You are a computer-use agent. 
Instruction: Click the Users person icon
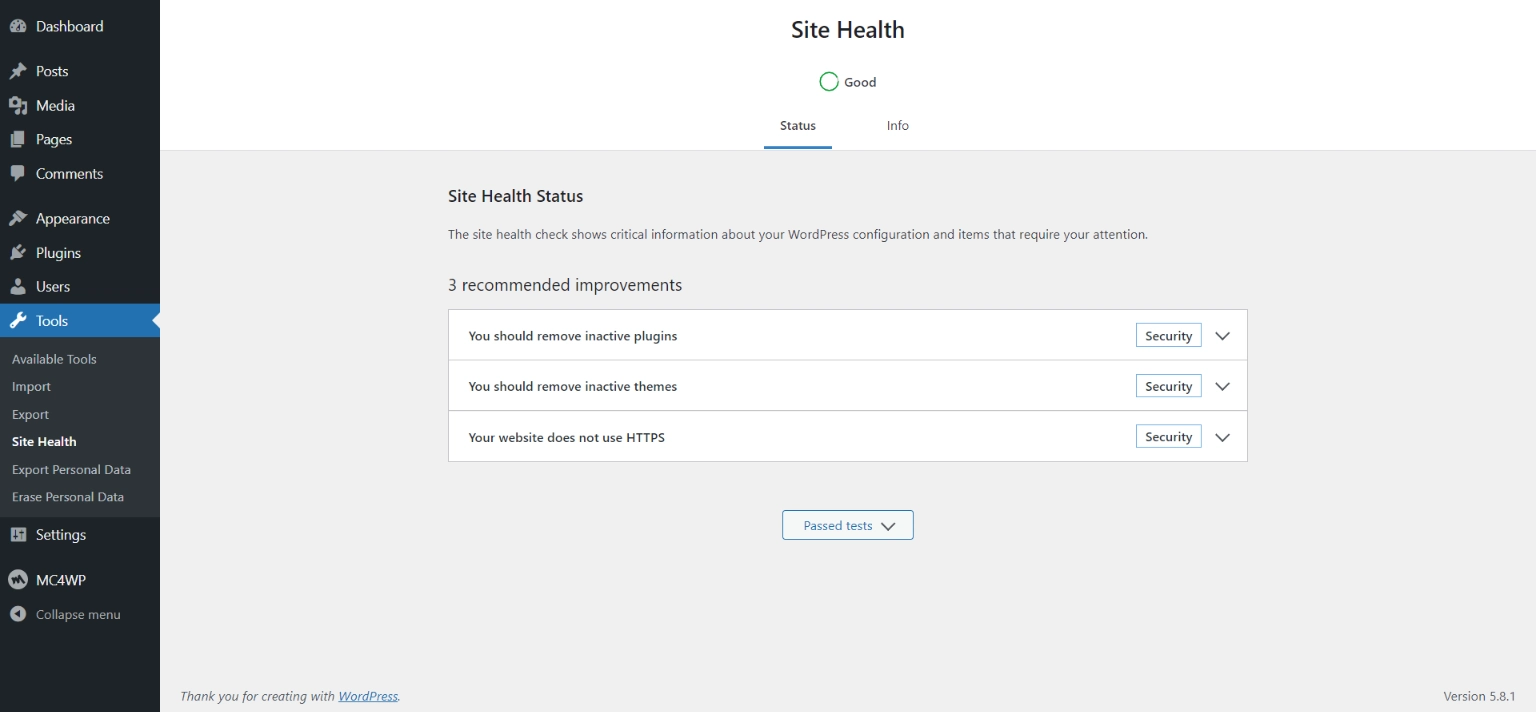pyautogui.click(x=18, y=286)
